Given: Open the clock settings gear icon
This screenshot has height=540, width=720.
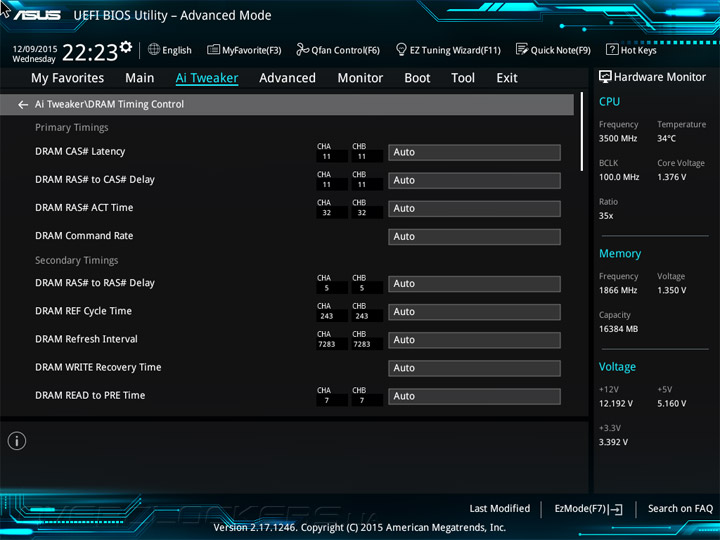Looking at the screenshot, I should click(126, 46).
